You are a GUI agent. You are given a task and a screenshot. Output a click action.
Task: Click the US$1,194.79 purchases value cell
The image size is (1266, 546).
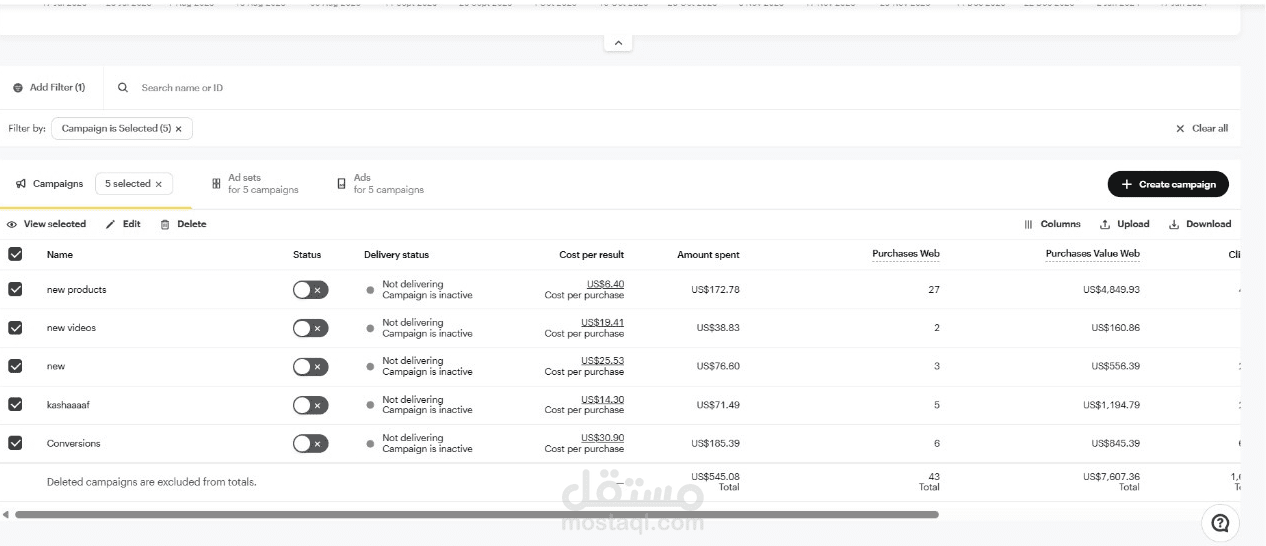tap(1111, 405)
